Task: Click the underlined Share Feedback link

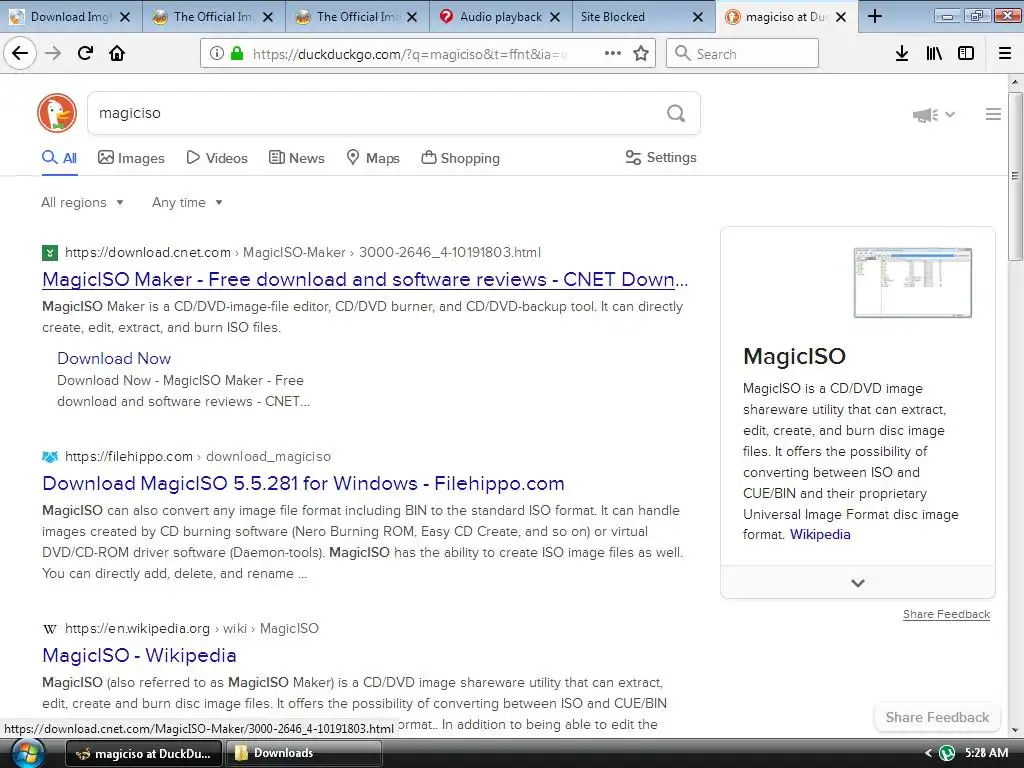Action: pyautogui.click(x=946, y=614)
